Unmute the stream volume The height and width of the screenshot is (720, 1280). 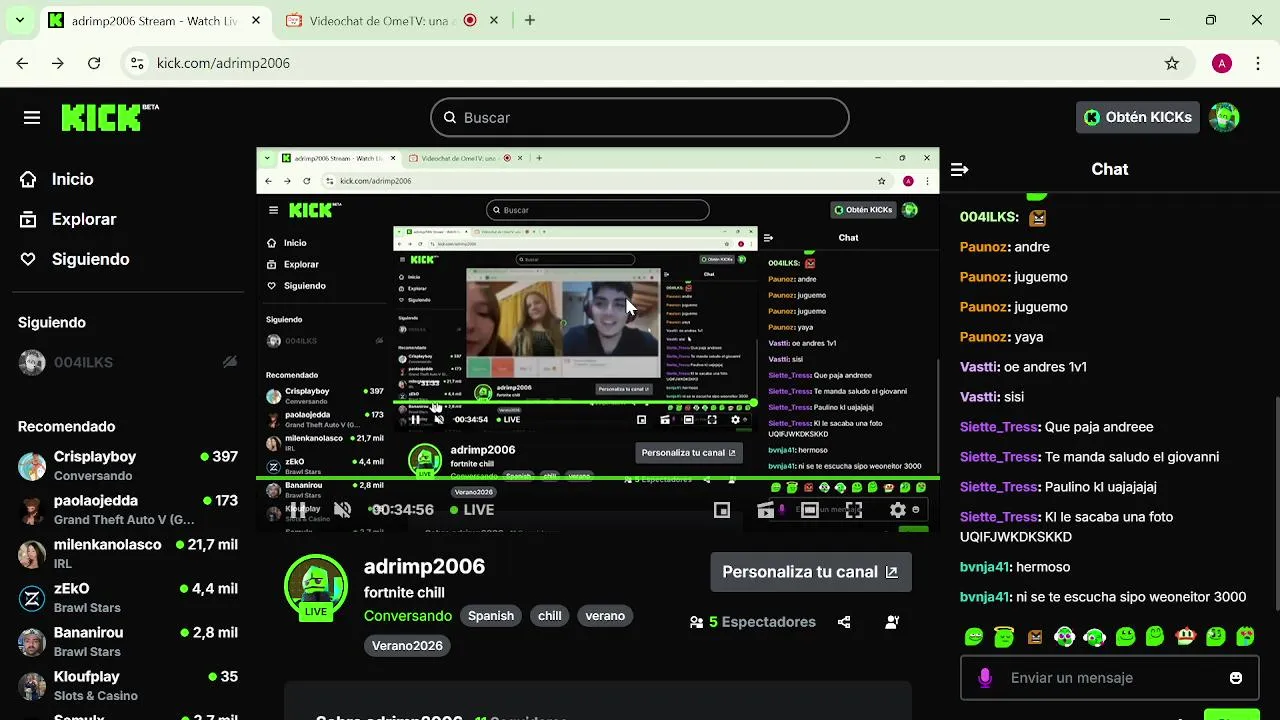[342, 510]
